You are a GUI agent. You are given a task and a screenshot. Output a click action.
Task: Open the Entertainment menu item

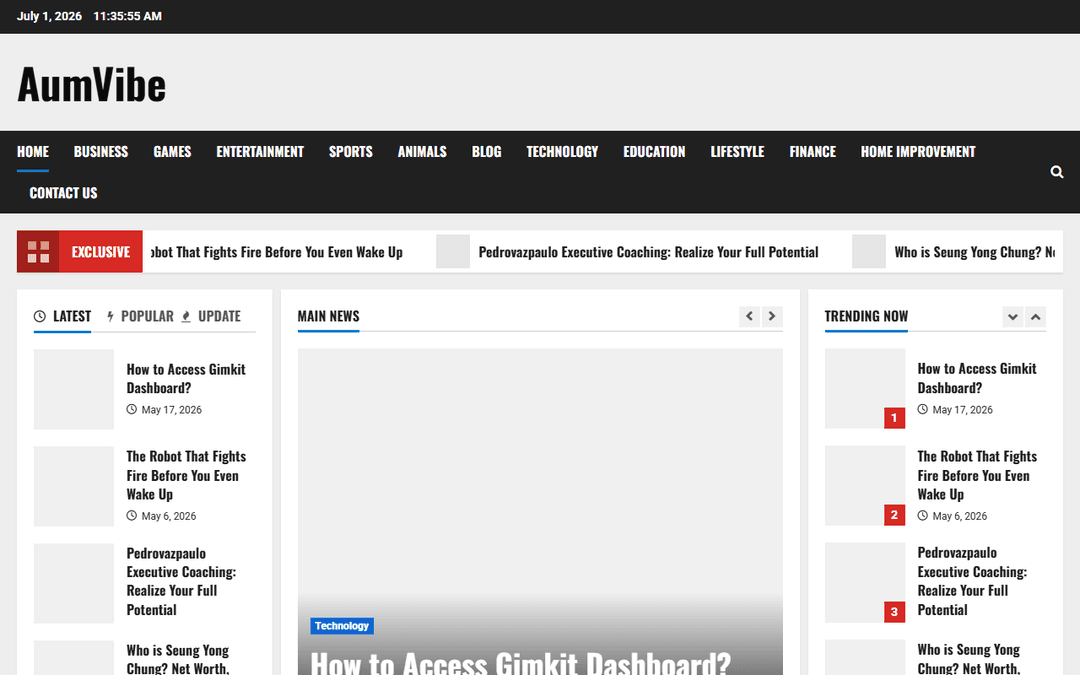coord(260,152)
